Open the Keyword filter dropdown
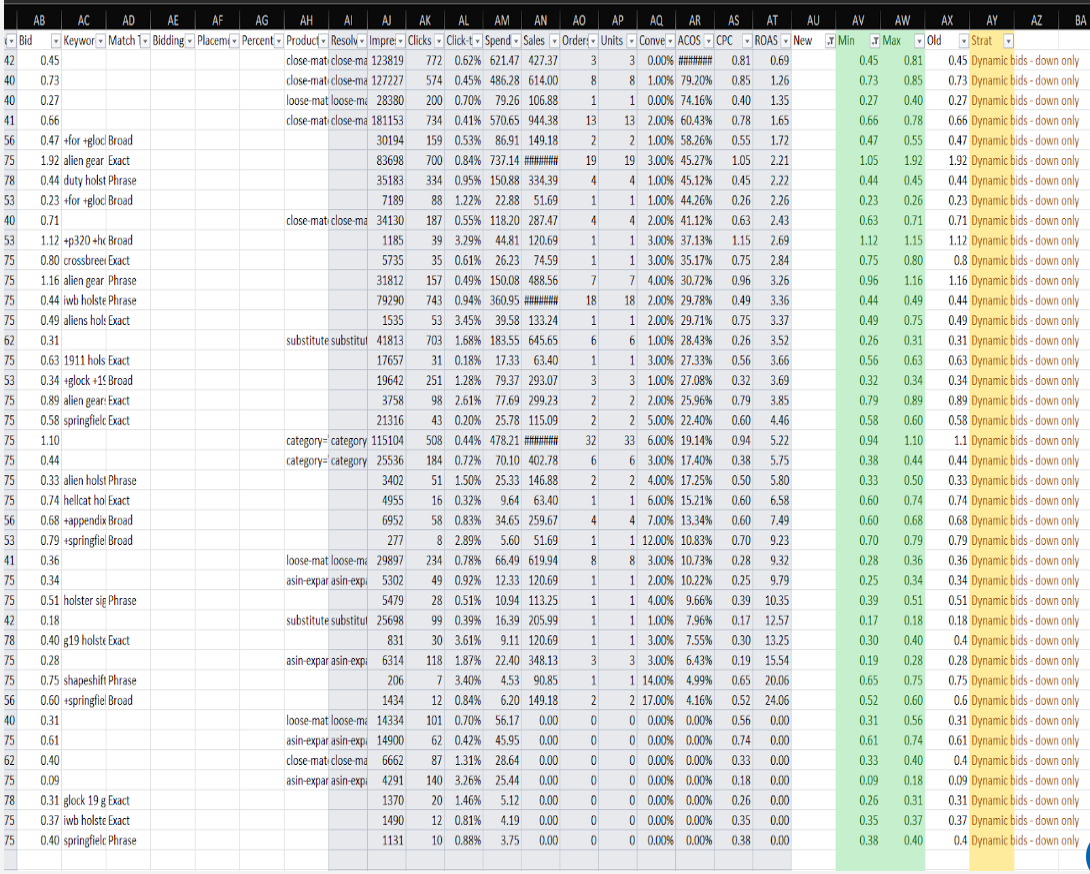1090x874 pixels. click(99, 41)
